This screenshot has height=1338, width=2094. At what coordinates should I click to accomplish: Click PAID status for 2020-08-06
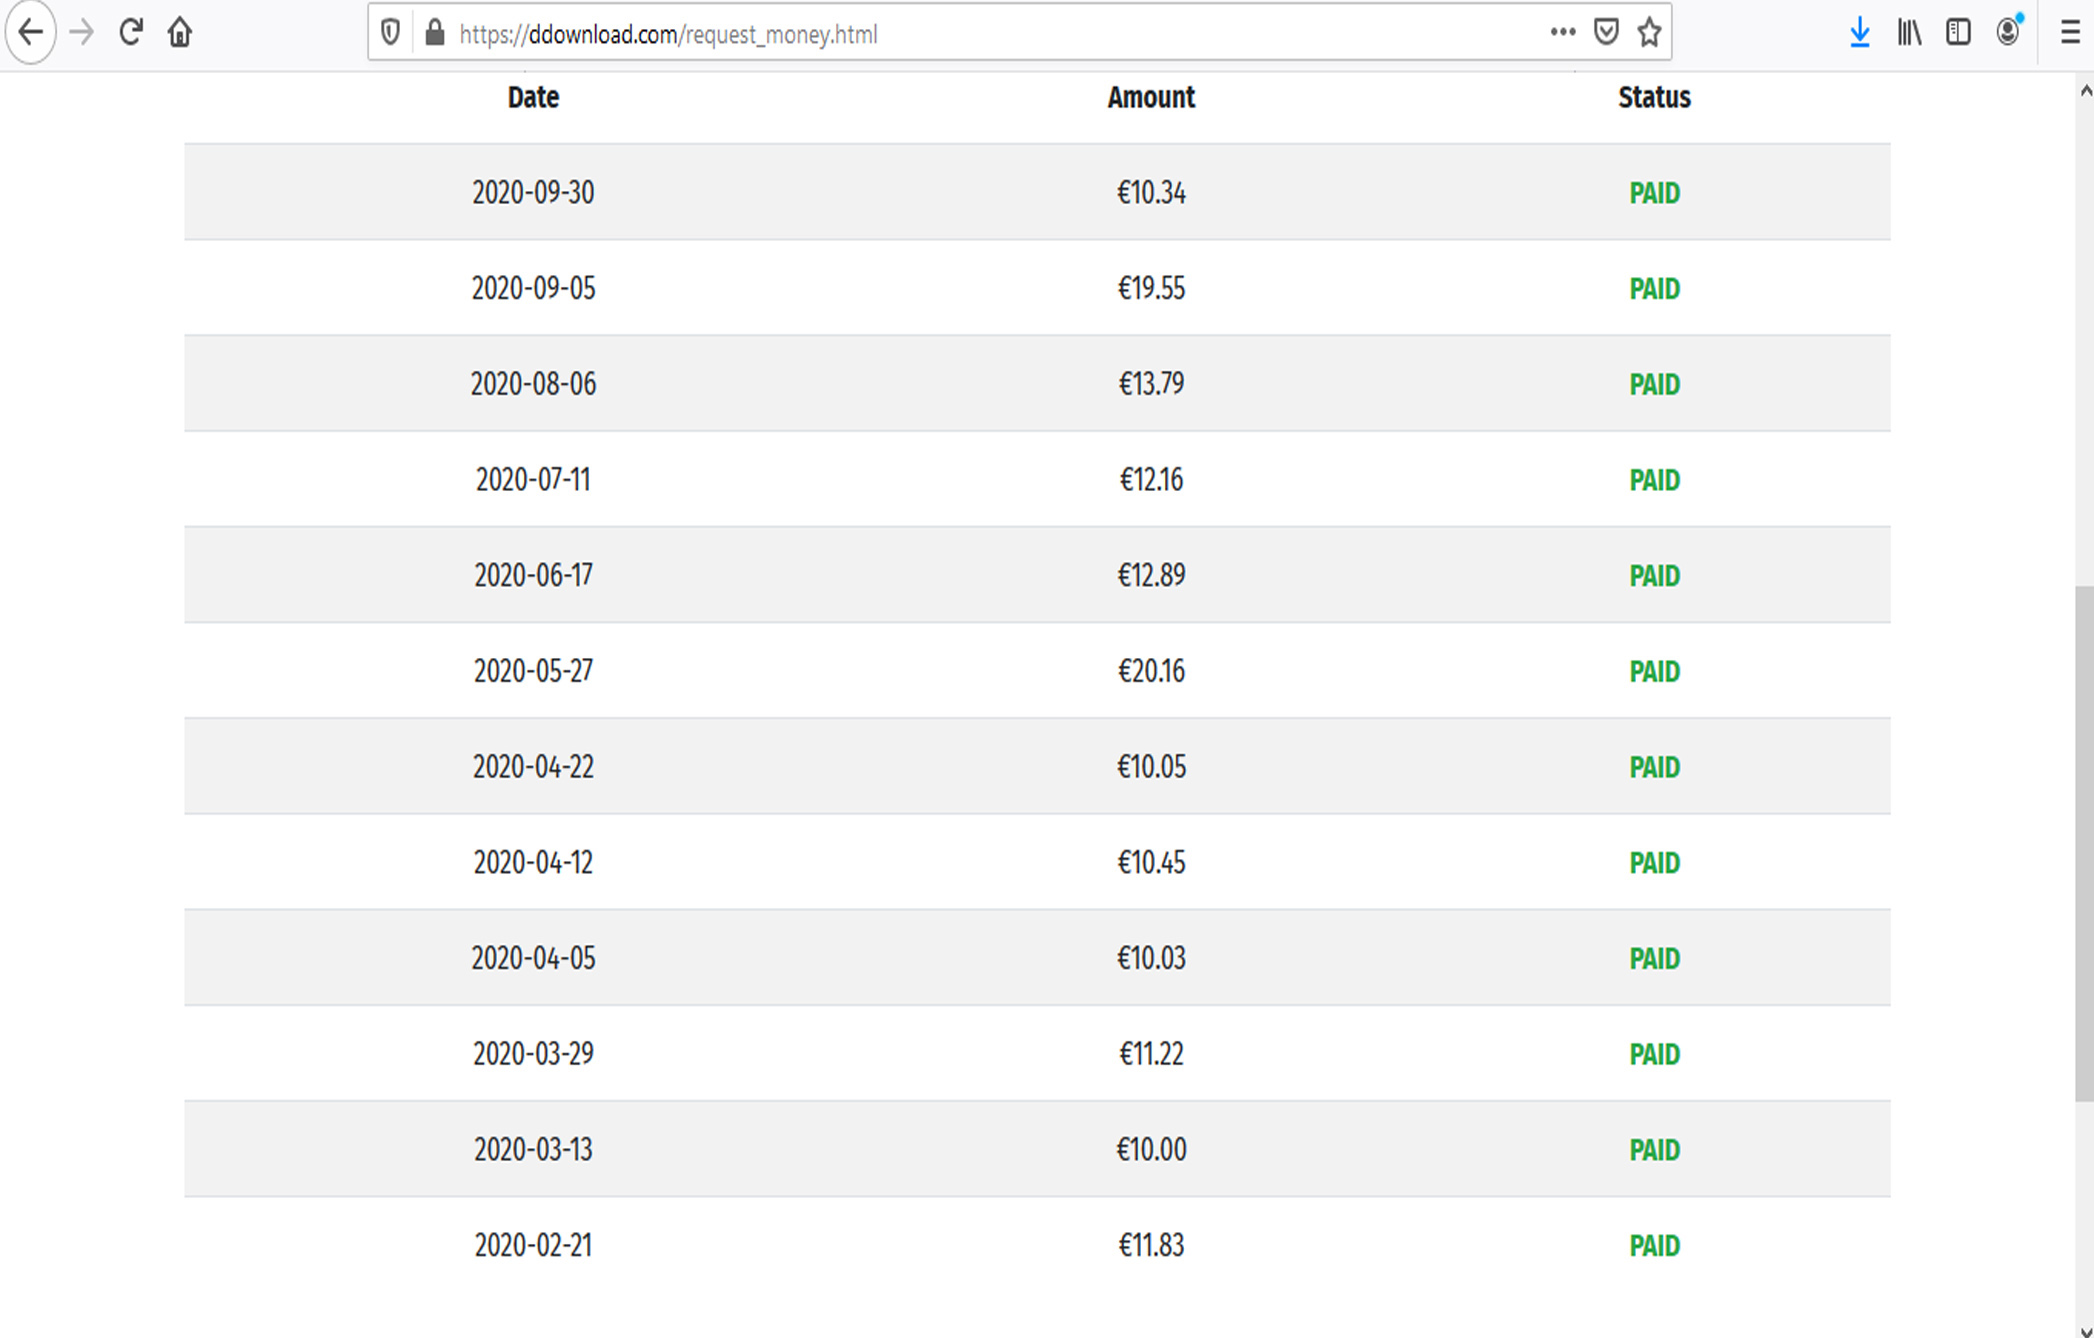tap(1654, 385)
